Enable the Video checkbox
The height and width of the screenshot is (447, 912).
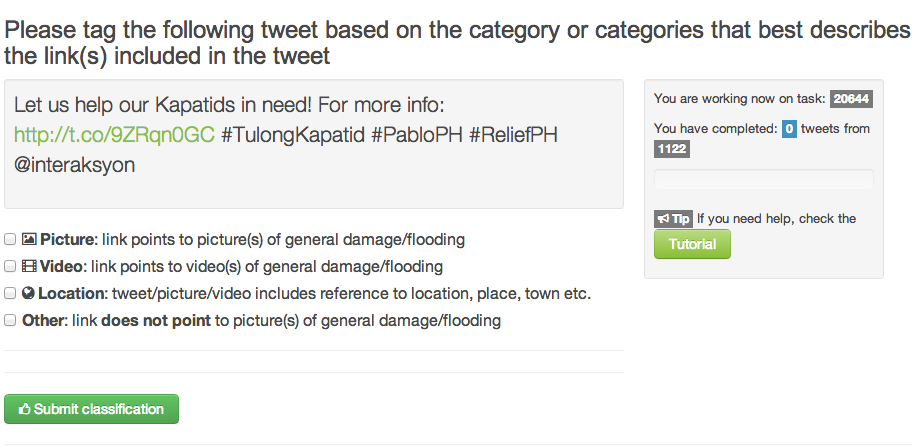click(10, 267)
